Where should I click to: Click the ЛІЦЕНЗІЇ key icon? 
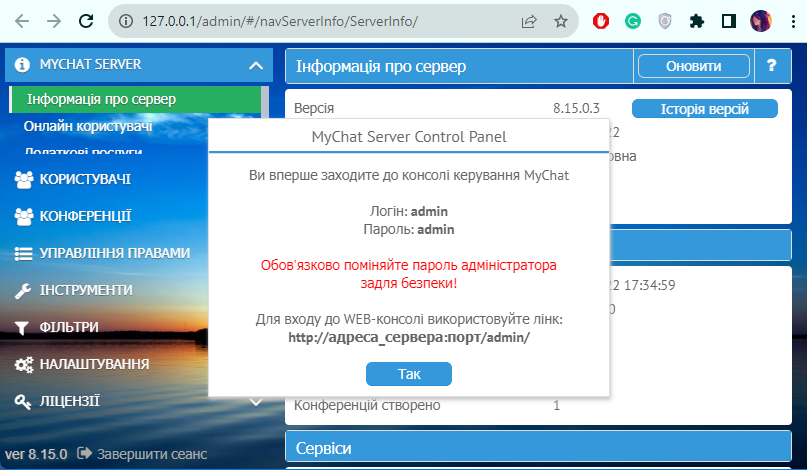(23, 402)
